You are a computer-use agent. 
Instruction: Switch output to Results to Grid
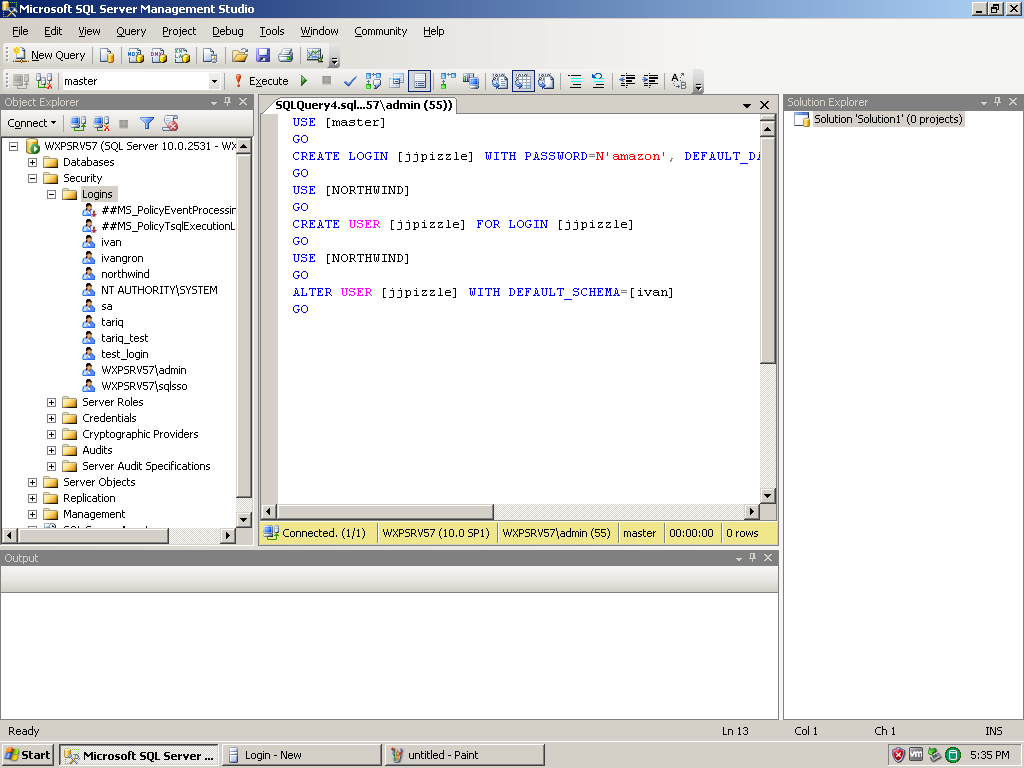[523, 81]
